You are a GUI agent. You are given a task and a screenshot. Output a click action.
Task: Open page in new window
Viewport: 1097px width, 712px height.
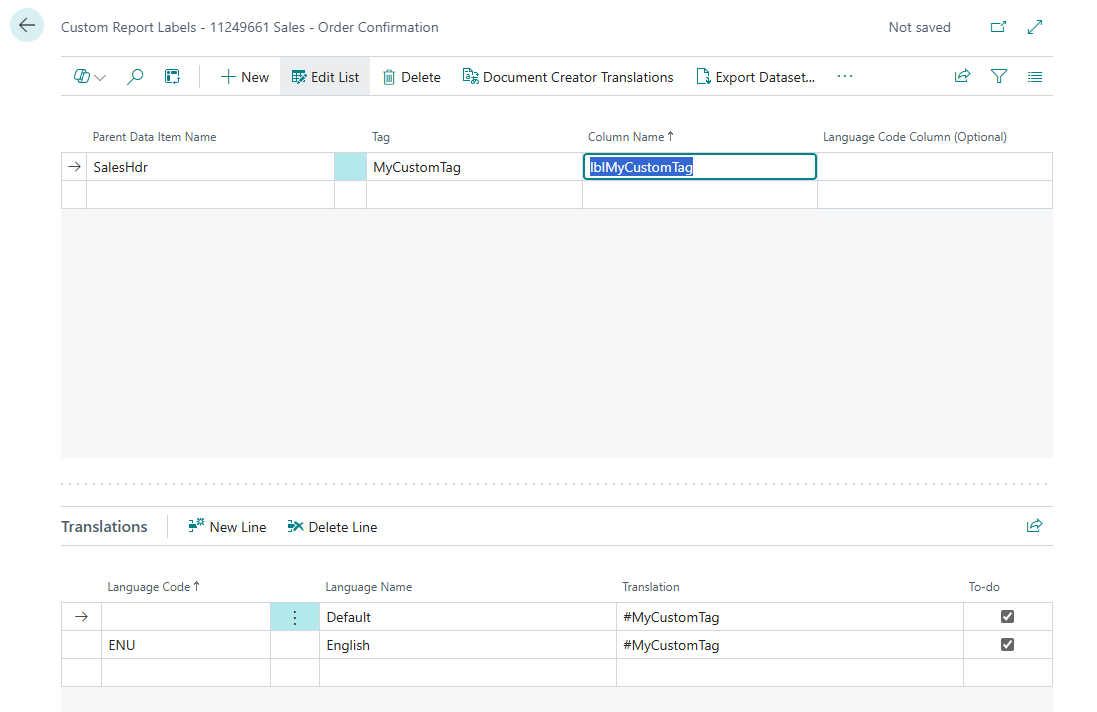pyautogui.click(x=998, y=27)
